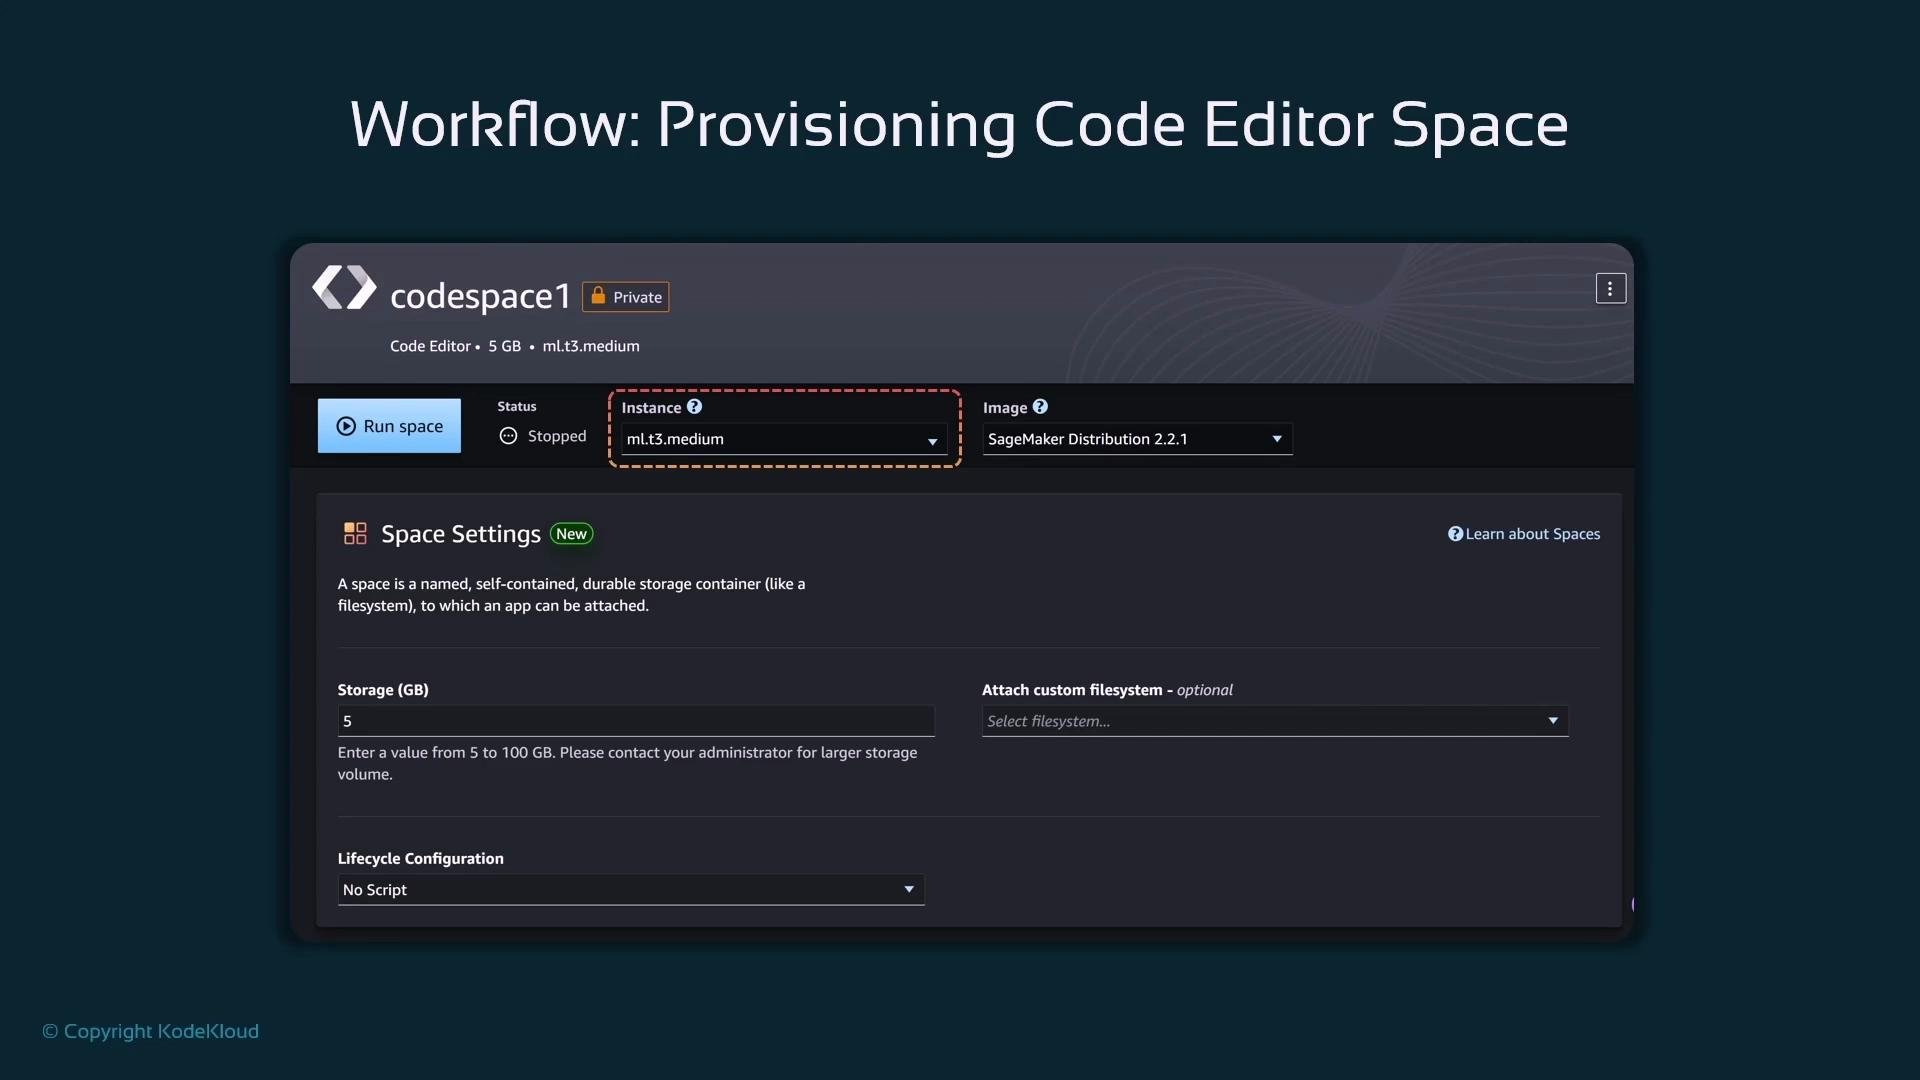Click the space description paragraph
Viewport: 1920px width, 1080px height.
tap(571, 595)
